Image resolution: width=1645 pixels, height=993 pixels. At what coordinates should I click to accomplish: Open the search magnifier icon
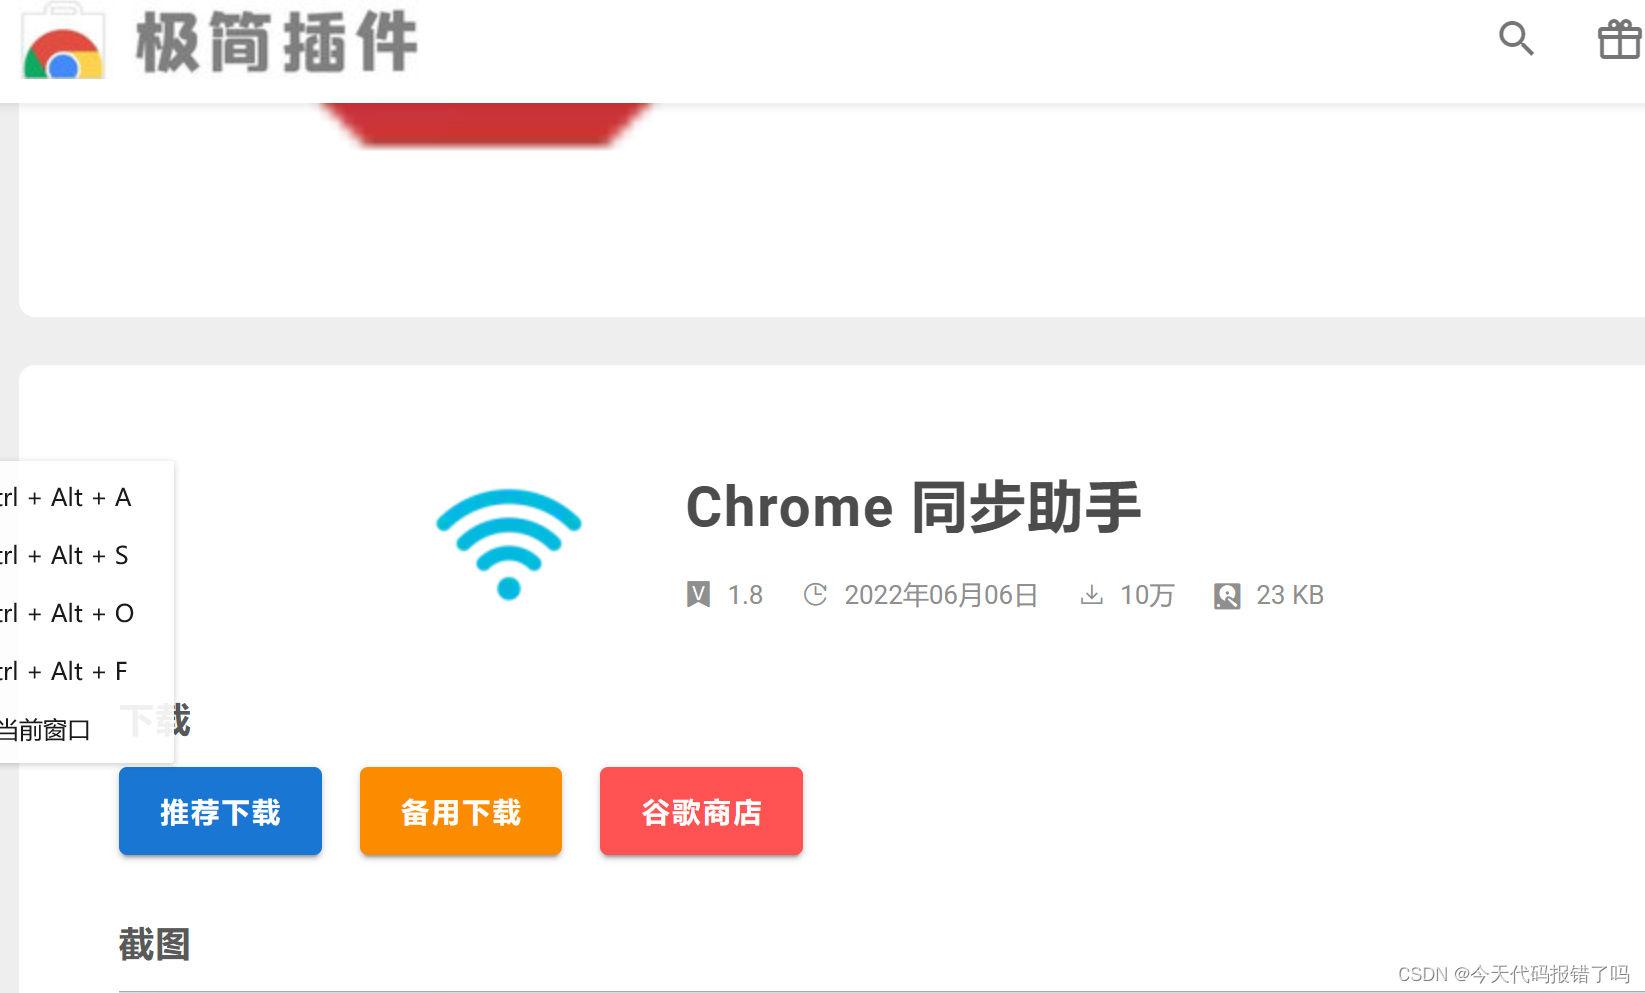pos(1516,39)
